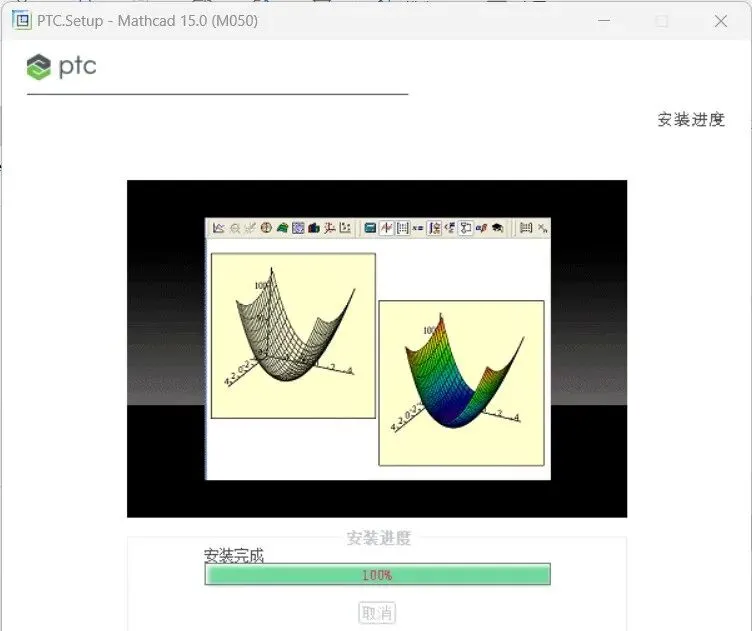Click the matrix insert icon near toolbar end
Viewport: 752px width, 631px height.
pos(526,228)
